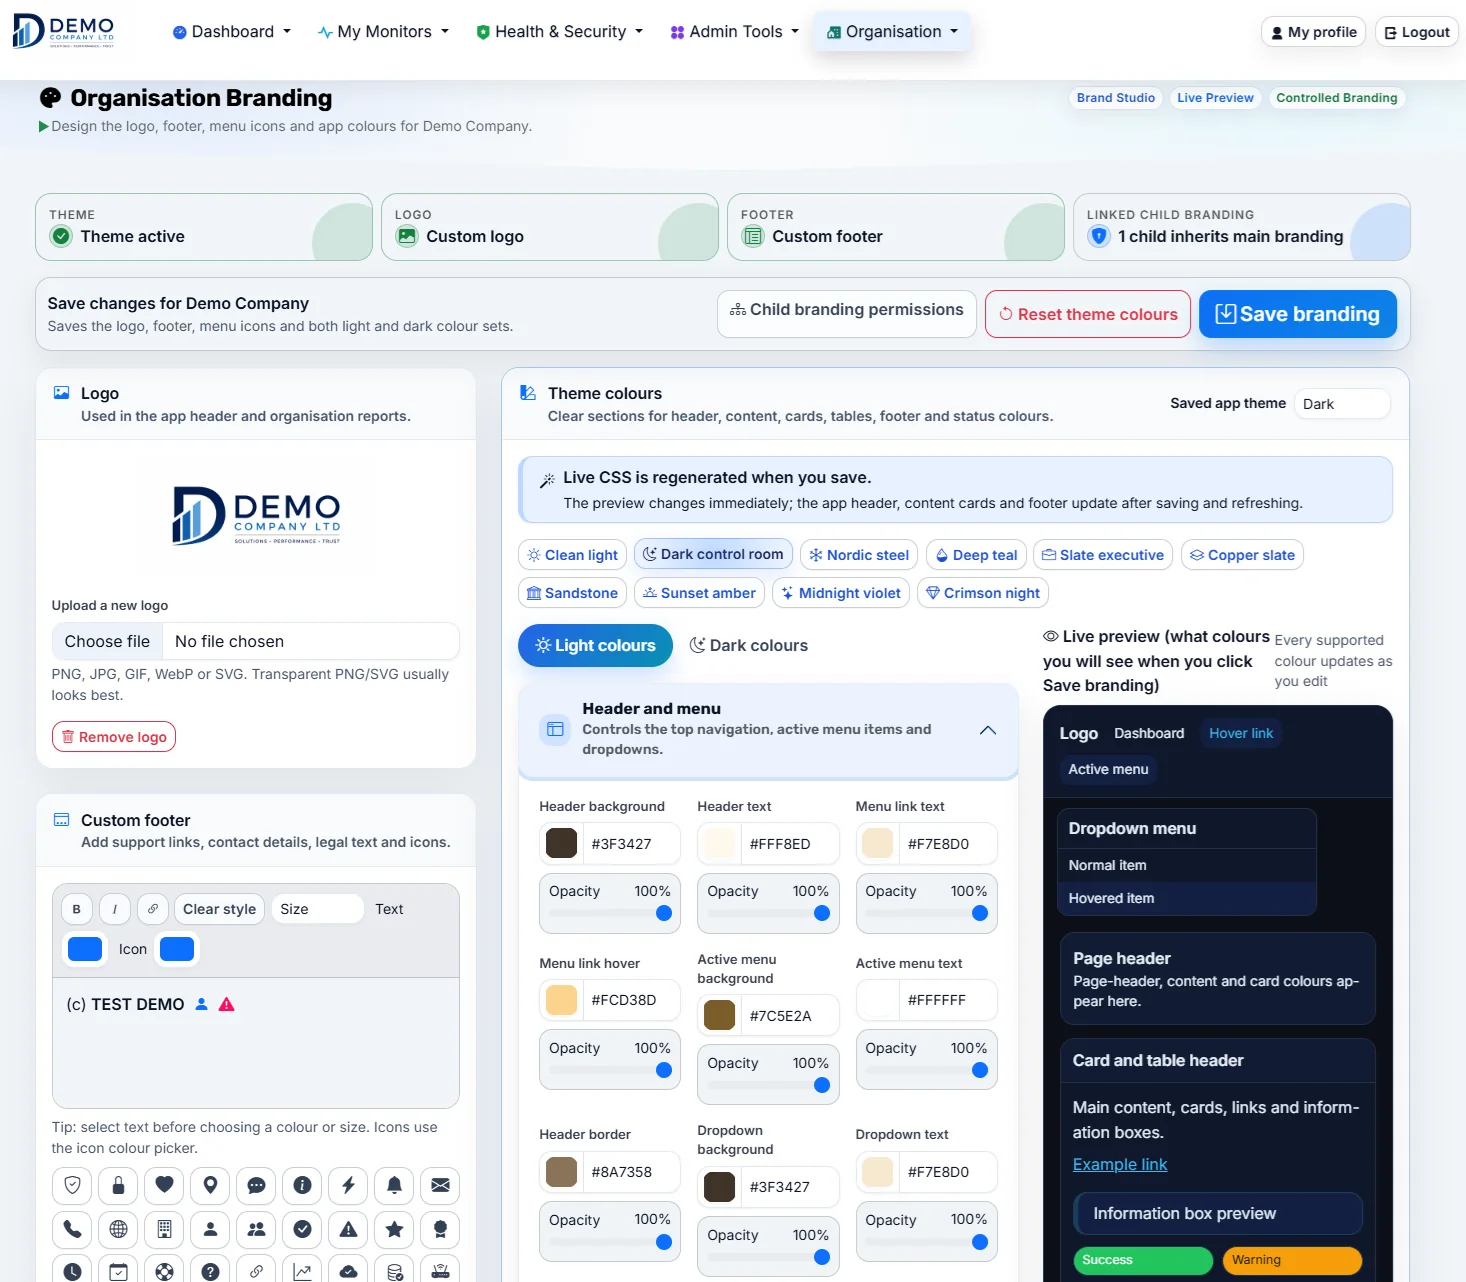
Task: Insert the globe icon into footer
Action: [118, 1229]
